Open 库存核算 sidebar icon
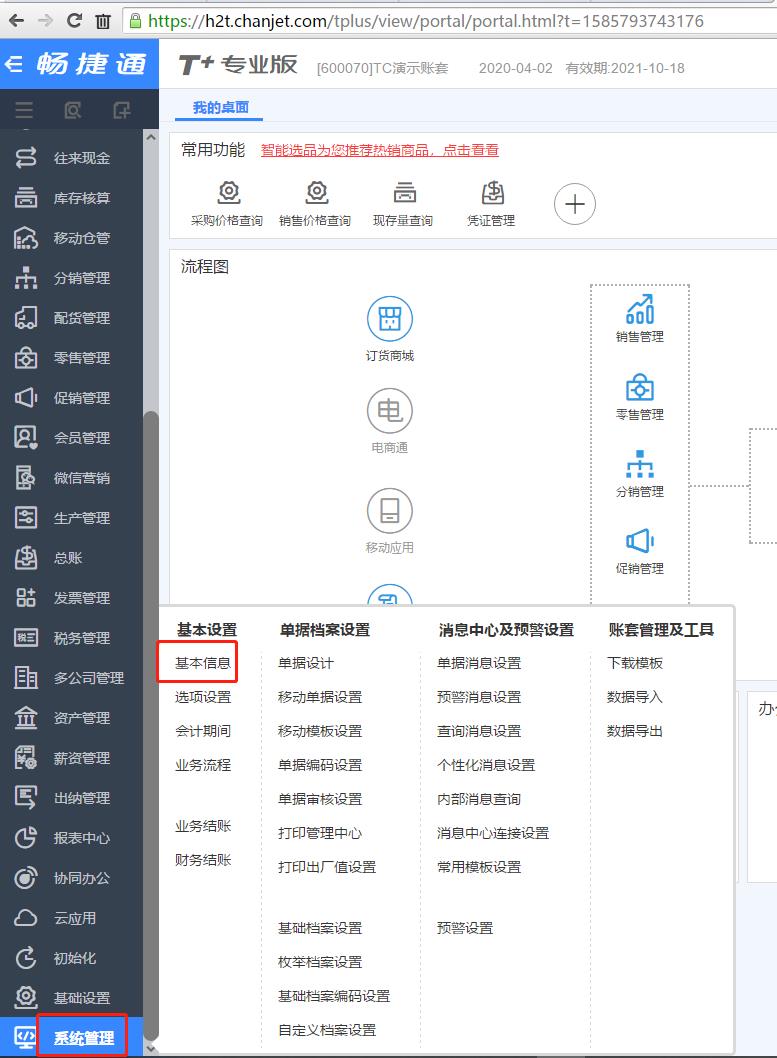Viewport: 777px width, 1058px height. click(26, 198)
